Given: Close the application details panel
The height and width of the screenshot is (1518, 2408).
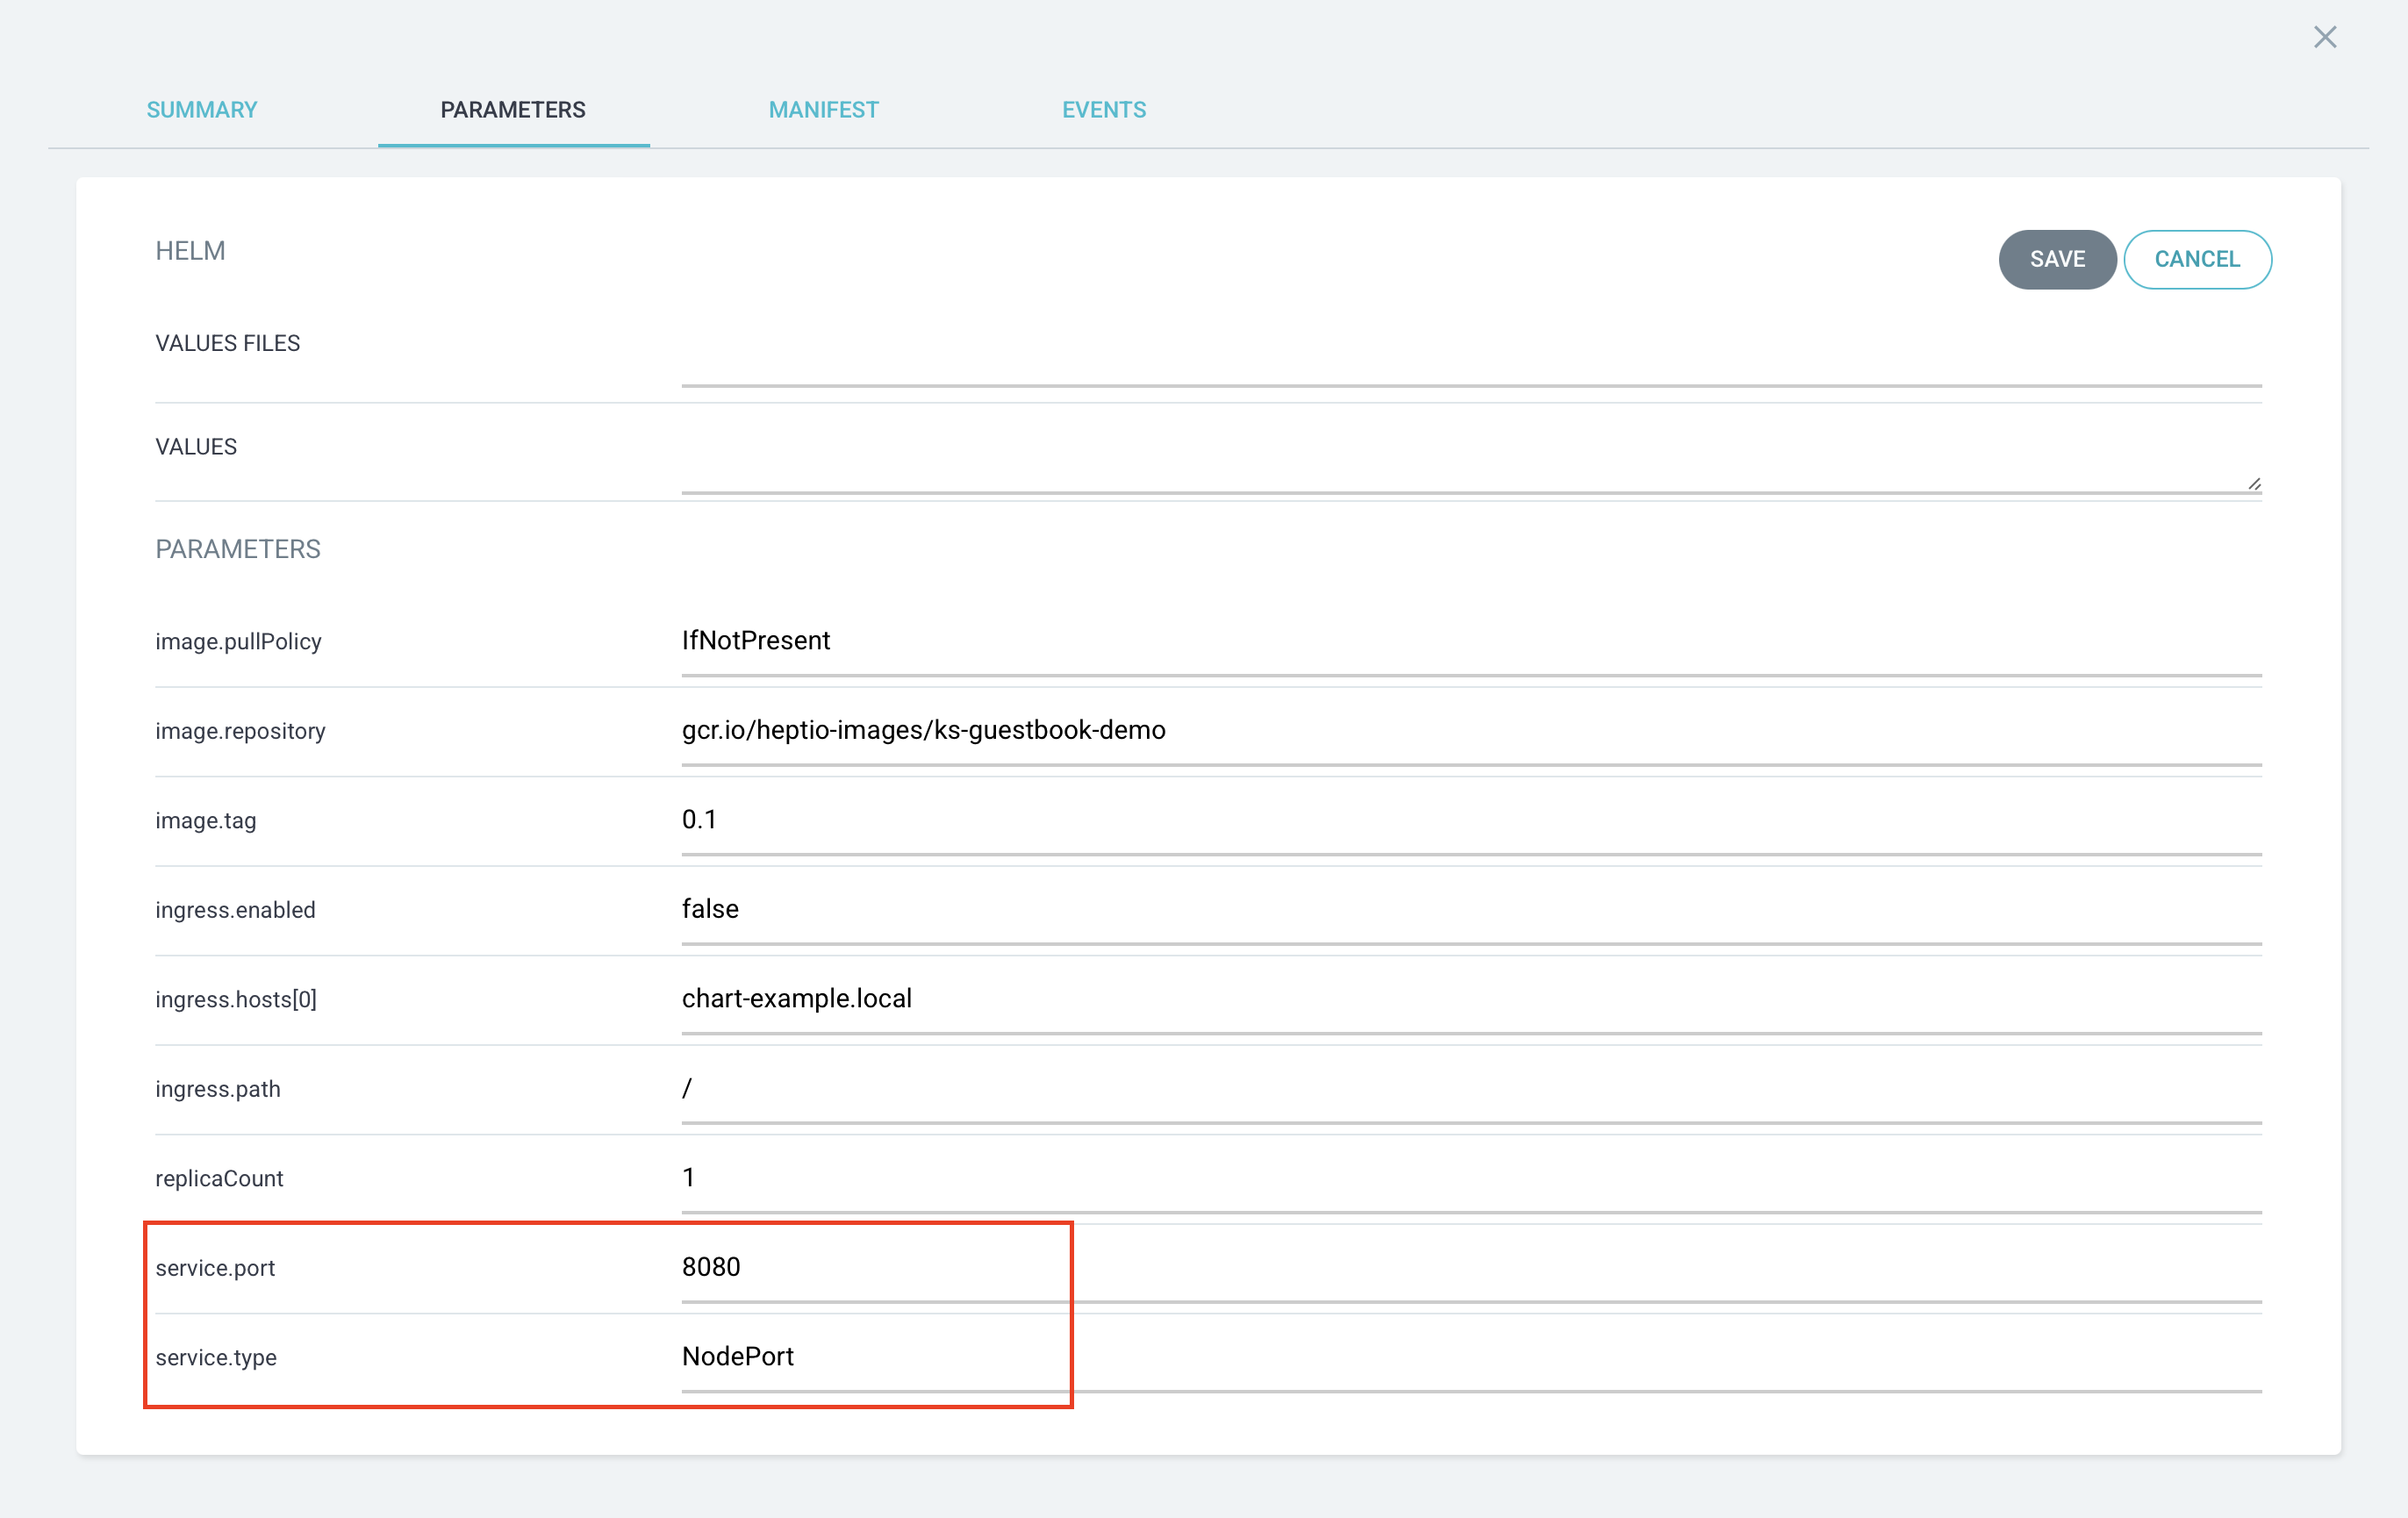Looking at the screenshot, I should (2324, 38).
